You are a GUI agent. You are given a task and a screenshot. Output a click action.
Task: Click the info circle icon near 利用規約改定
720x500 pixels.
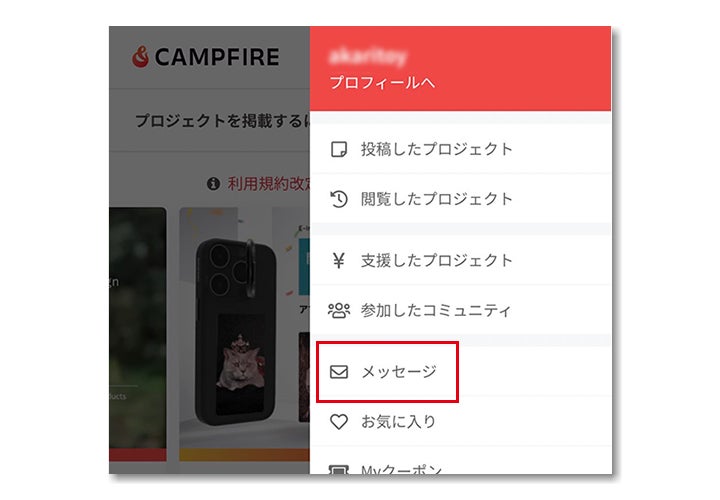pos(213,184)
